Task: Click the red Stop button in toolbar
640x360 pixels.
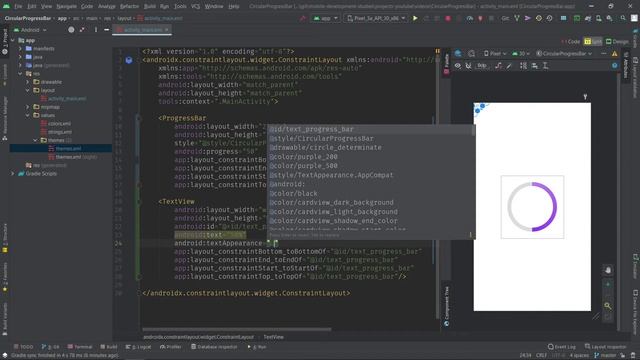Action: click(x=448, y=18)
